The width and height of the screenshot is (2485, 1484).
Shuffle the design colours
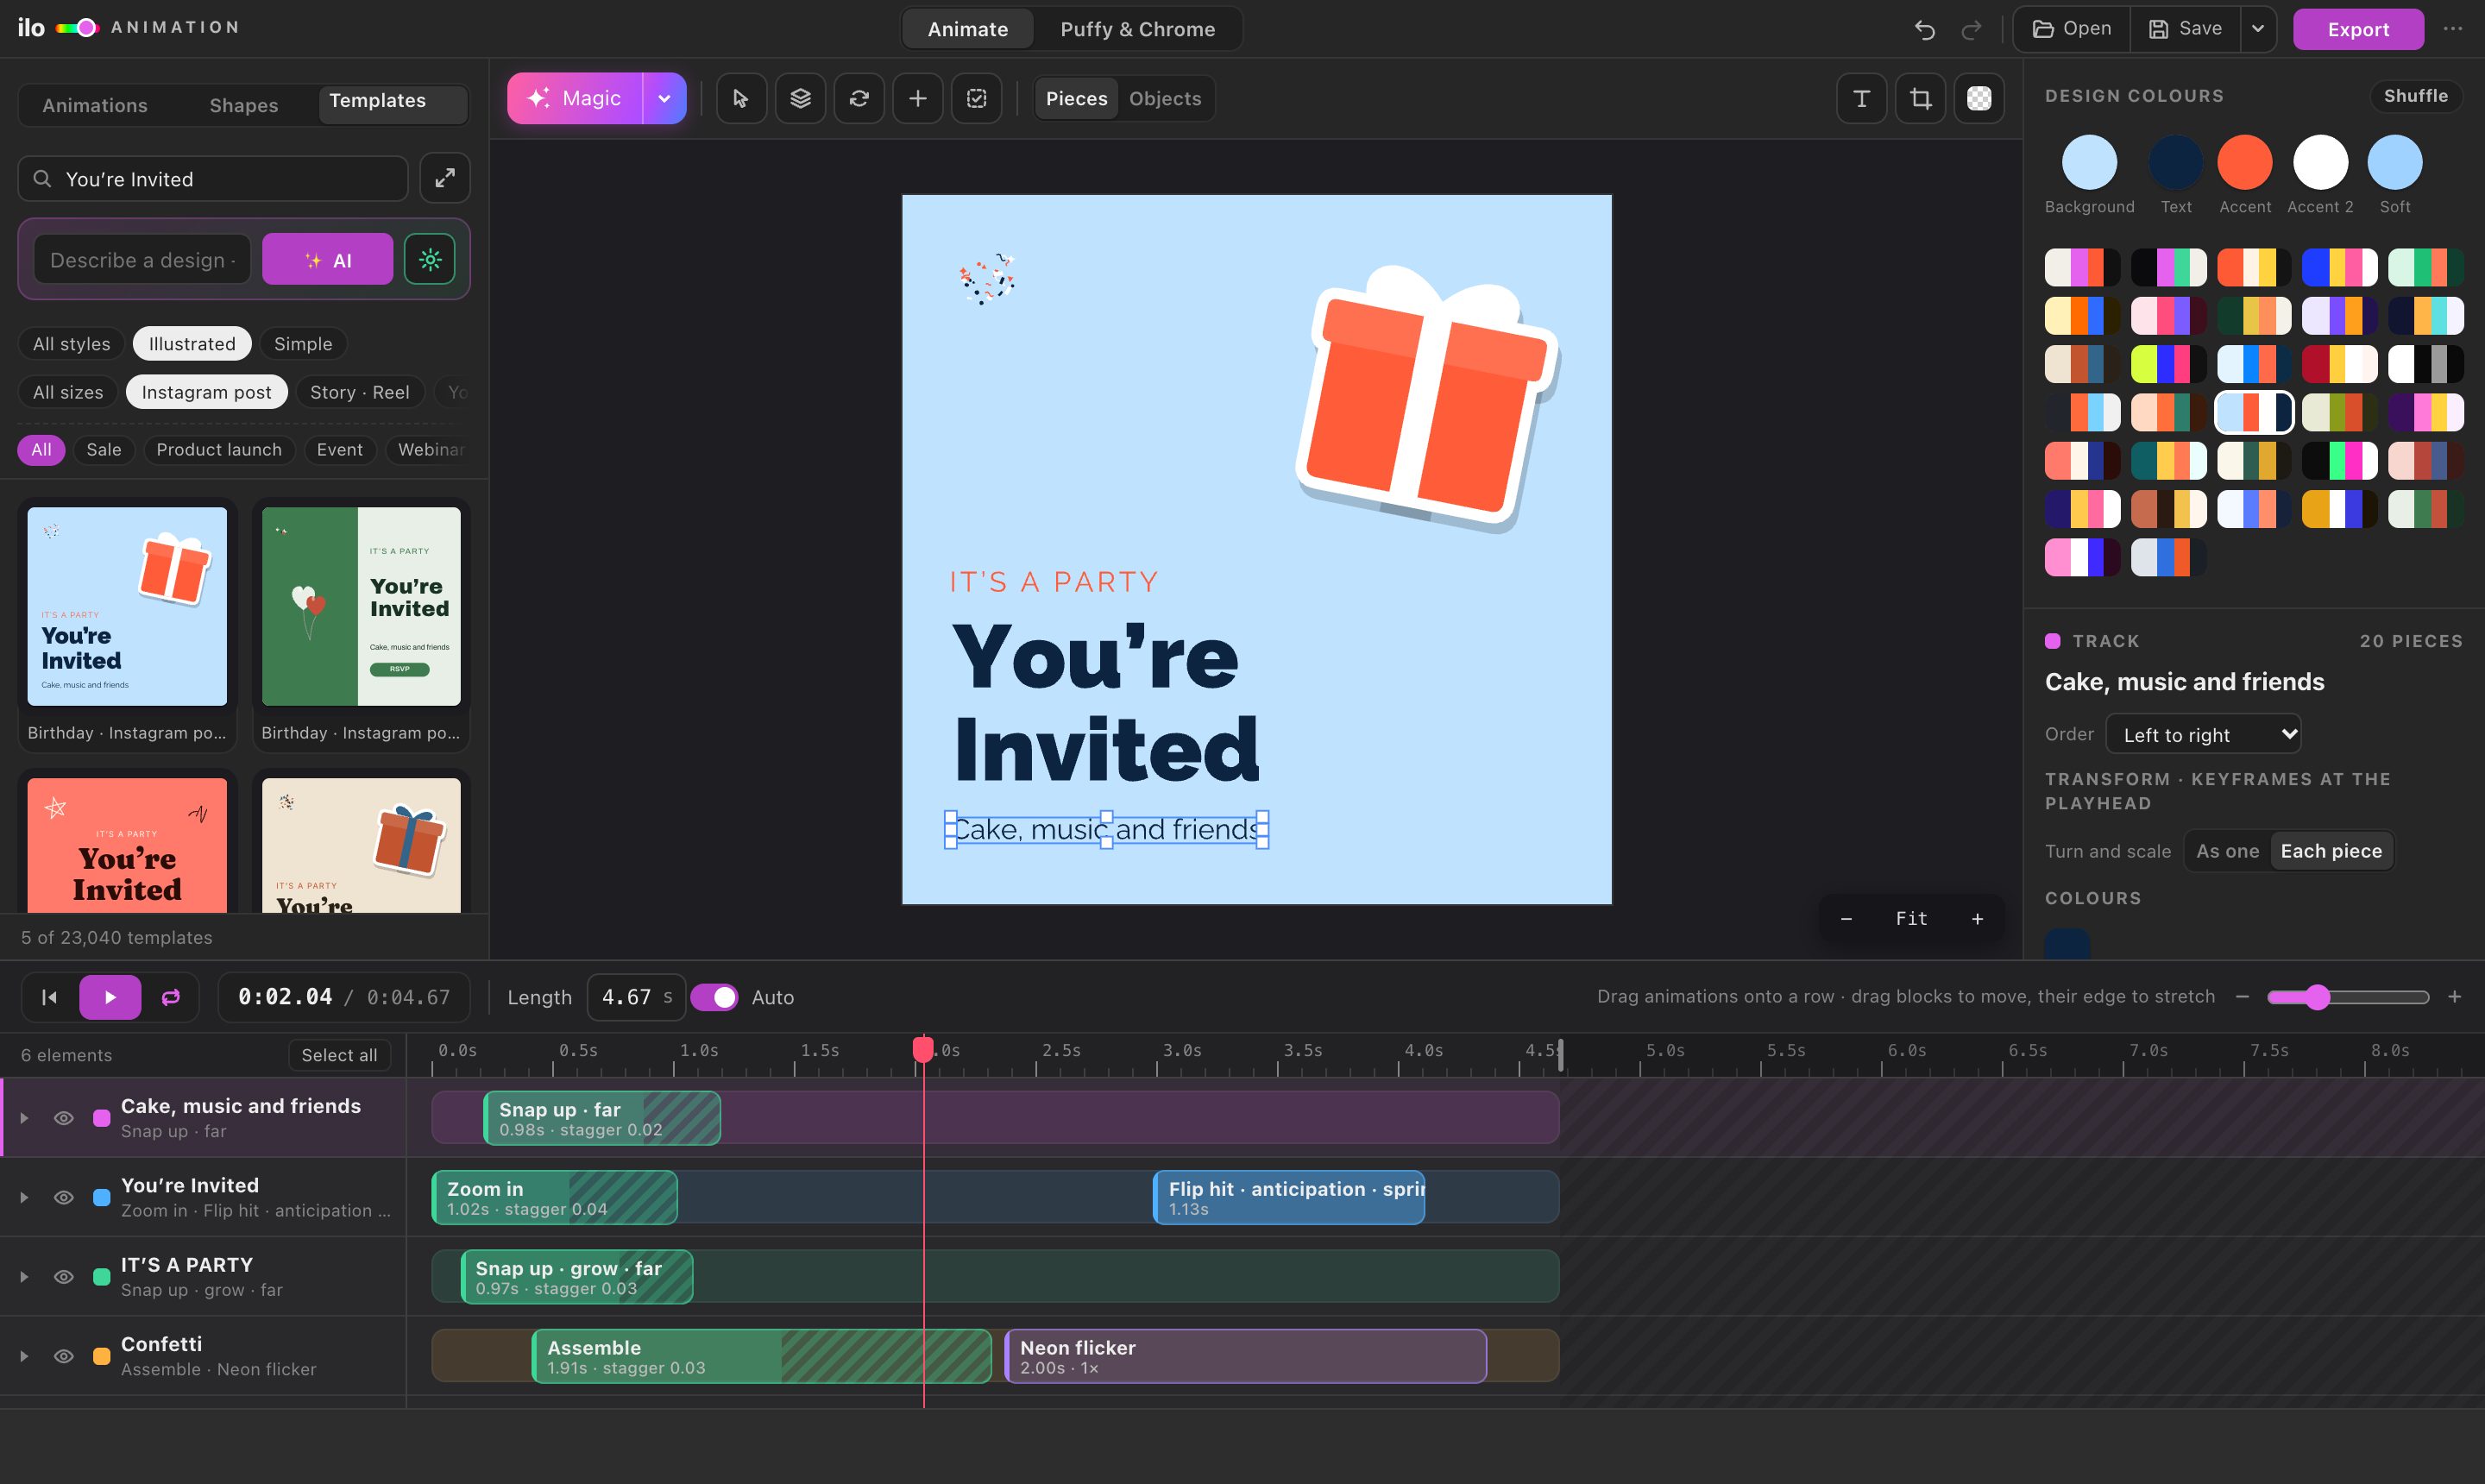(2415, 96)
